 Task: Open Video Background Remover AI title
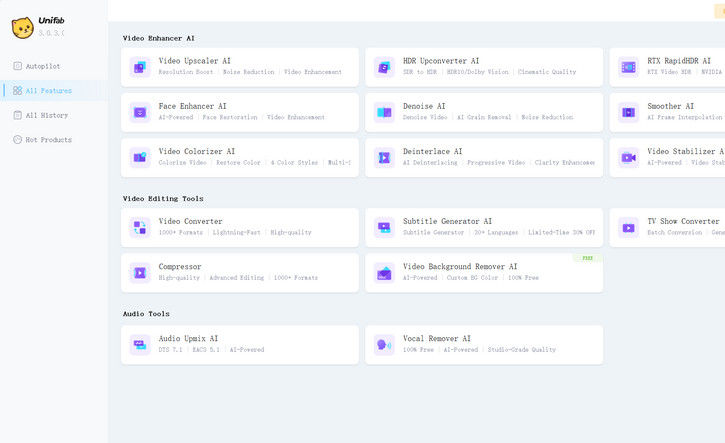460,267
